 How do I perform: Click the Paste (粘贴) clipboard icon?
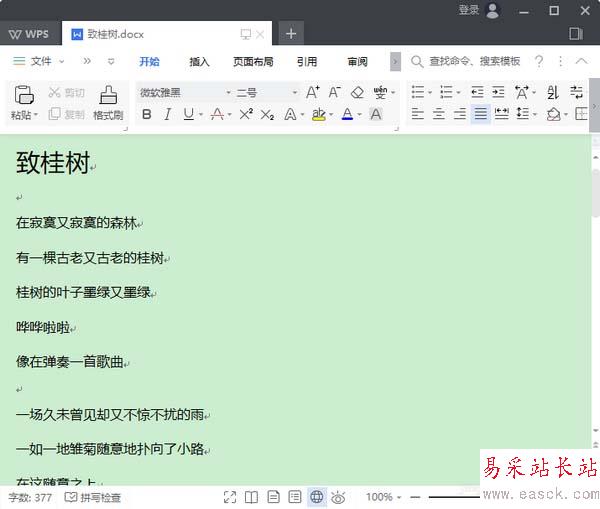[x=24, y=96]
